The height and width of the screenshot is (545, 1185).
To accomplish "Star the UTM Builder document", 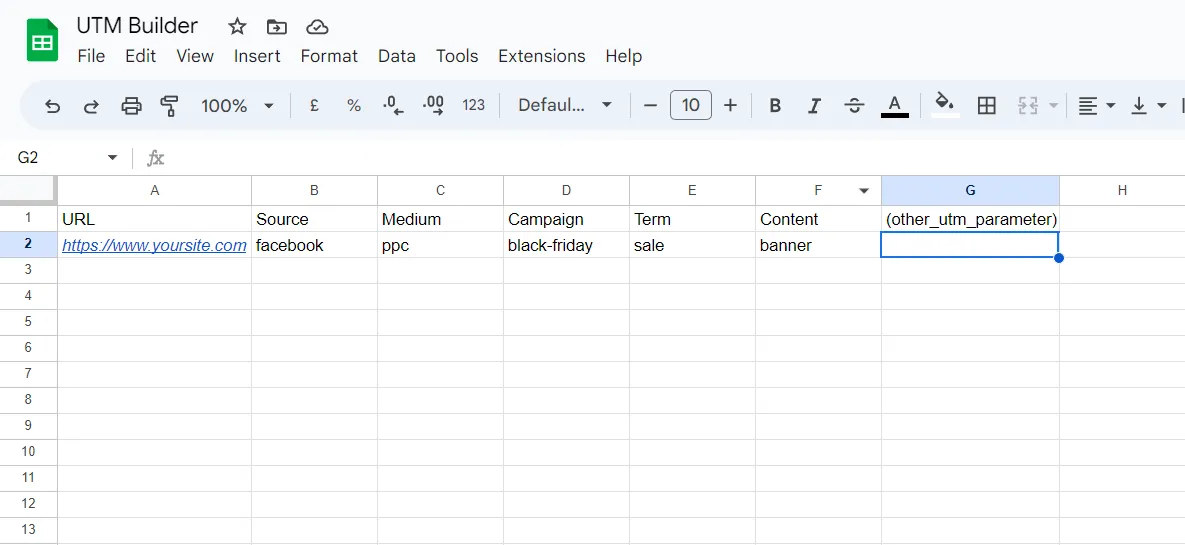I will 237,27.
